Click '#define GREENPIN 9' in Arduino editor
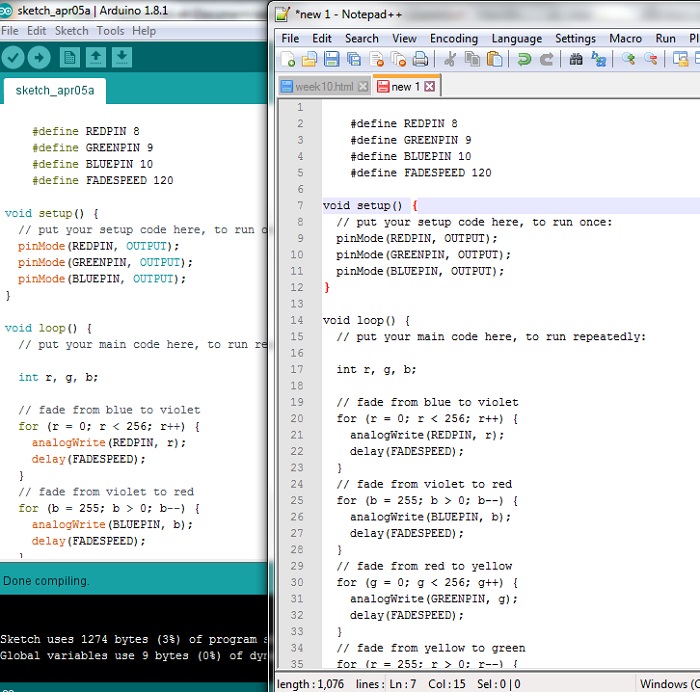This screenshot has width=700, height=692. click(x=92, y=147)
